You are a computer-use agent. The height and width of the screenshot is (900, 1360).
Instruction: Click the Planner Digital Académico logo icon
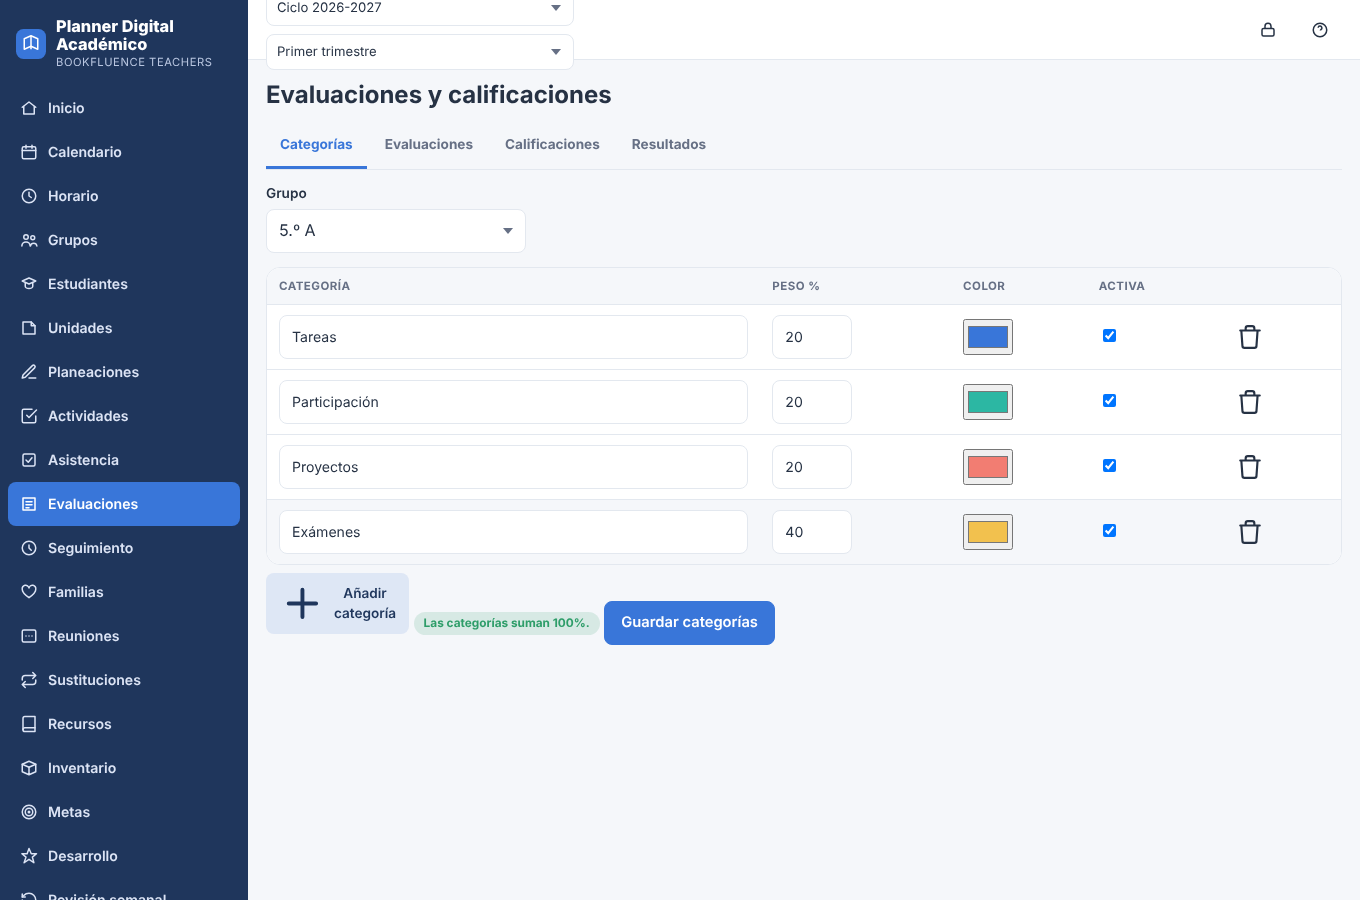[31, 44]
